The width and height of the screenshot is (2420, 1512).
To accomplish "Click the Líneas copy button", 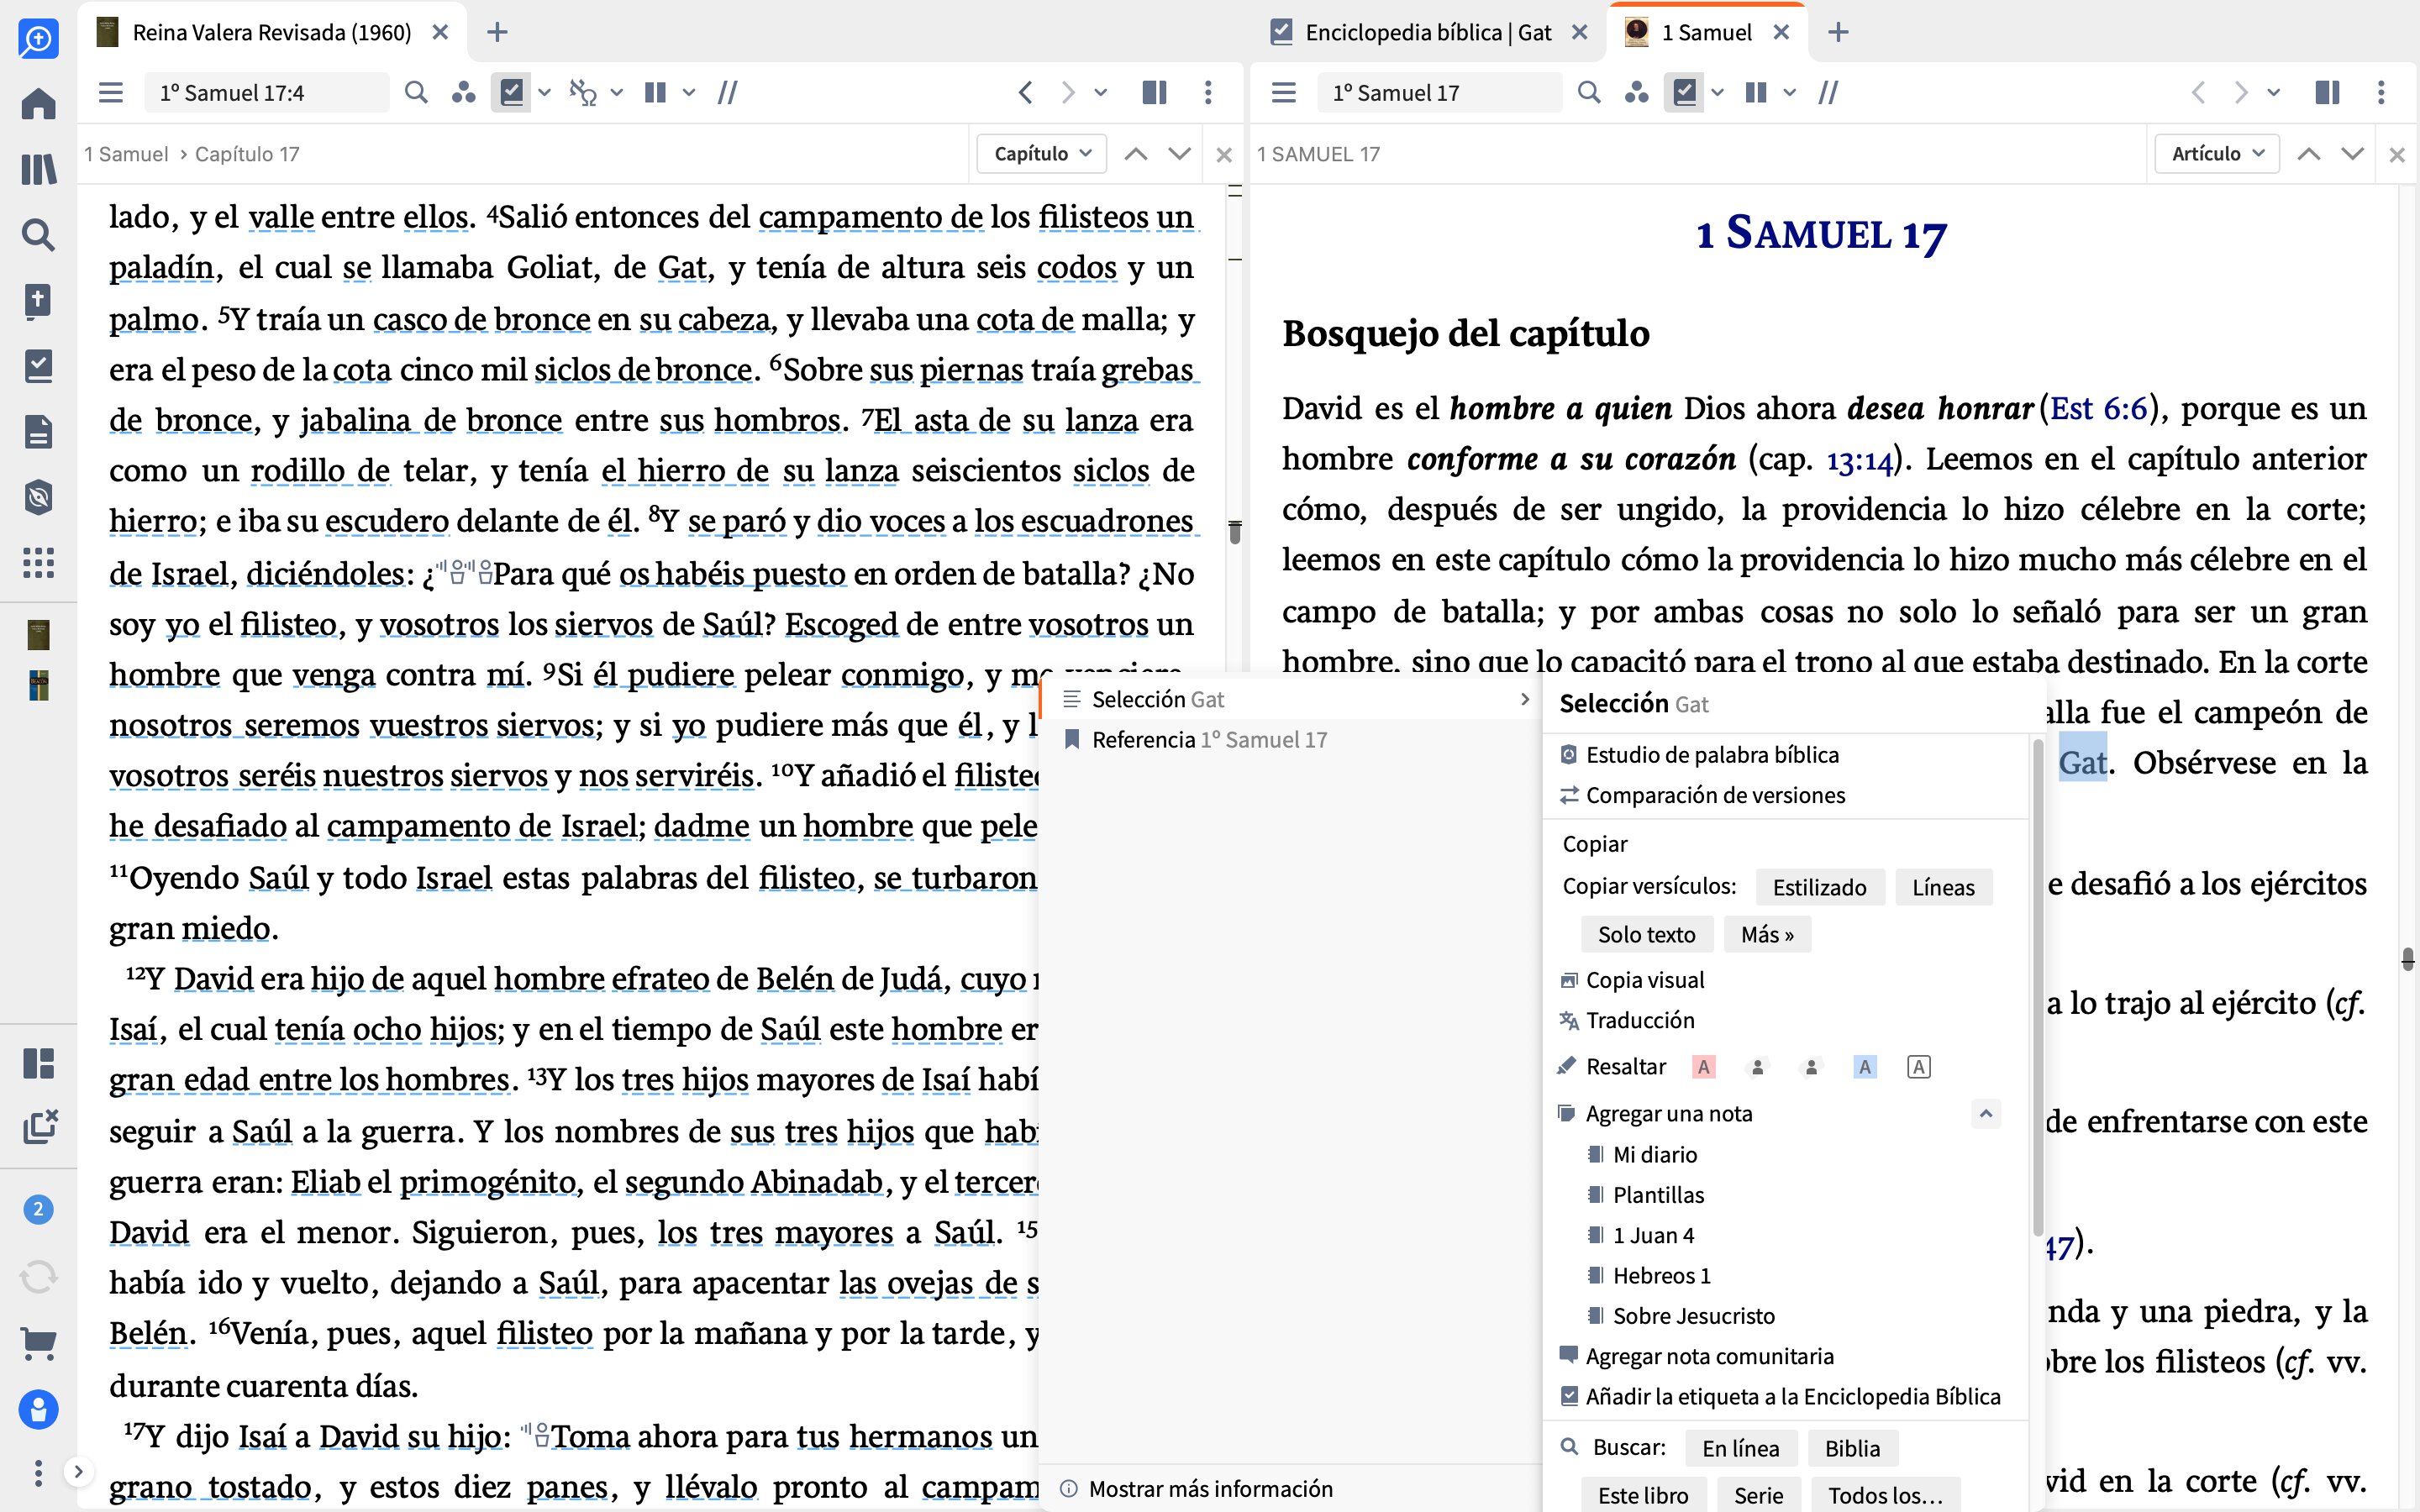I will (x=1943, y=887).
